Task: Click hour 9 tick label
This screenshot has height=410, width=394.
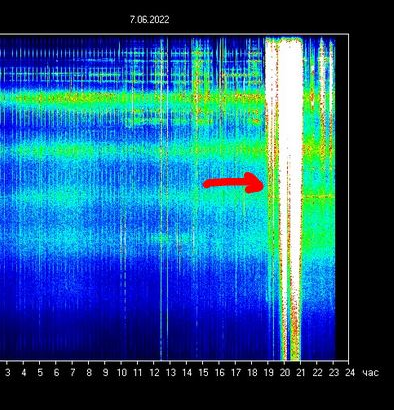Action: 105,372
